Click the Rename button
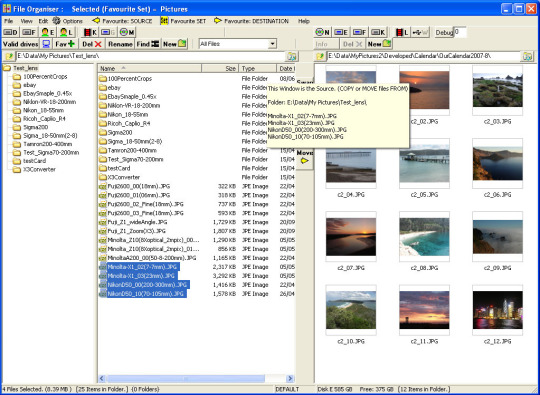 pos(120,44)
